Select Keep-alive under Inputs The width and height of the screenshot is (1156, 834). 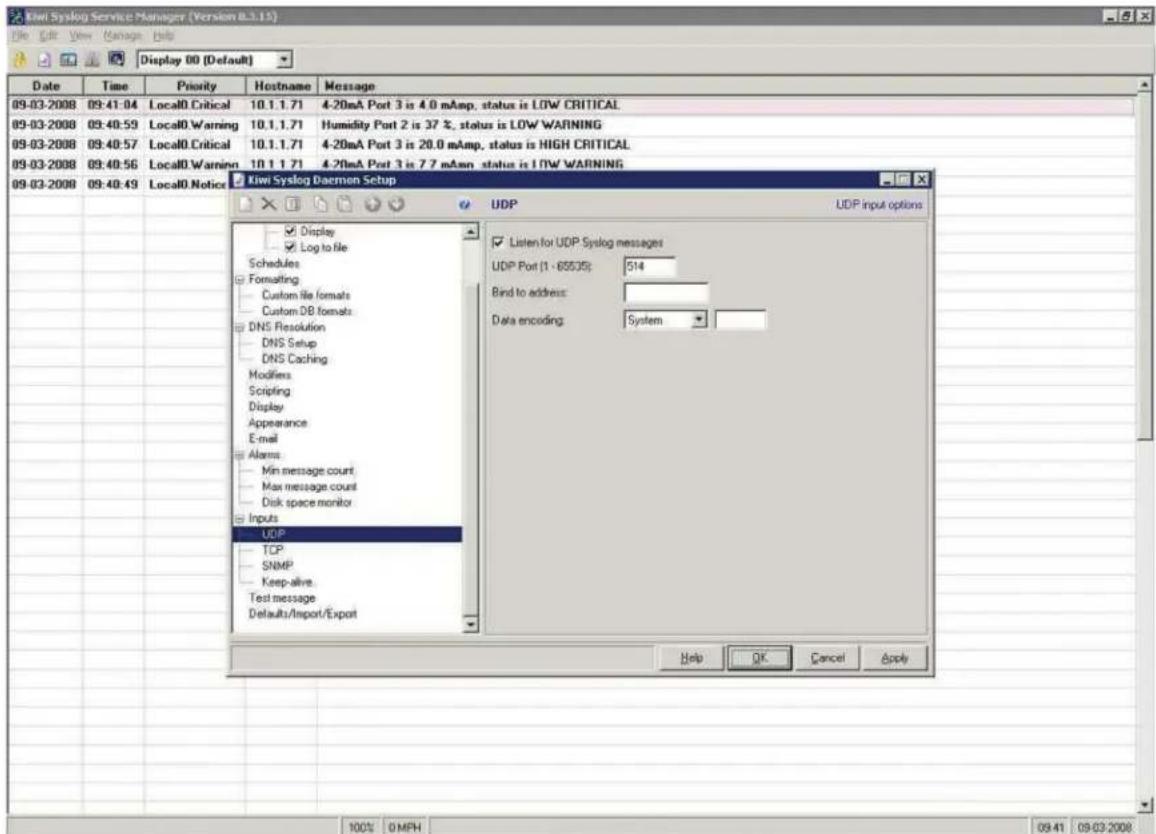pyautogui.click(x=287, y=582)
